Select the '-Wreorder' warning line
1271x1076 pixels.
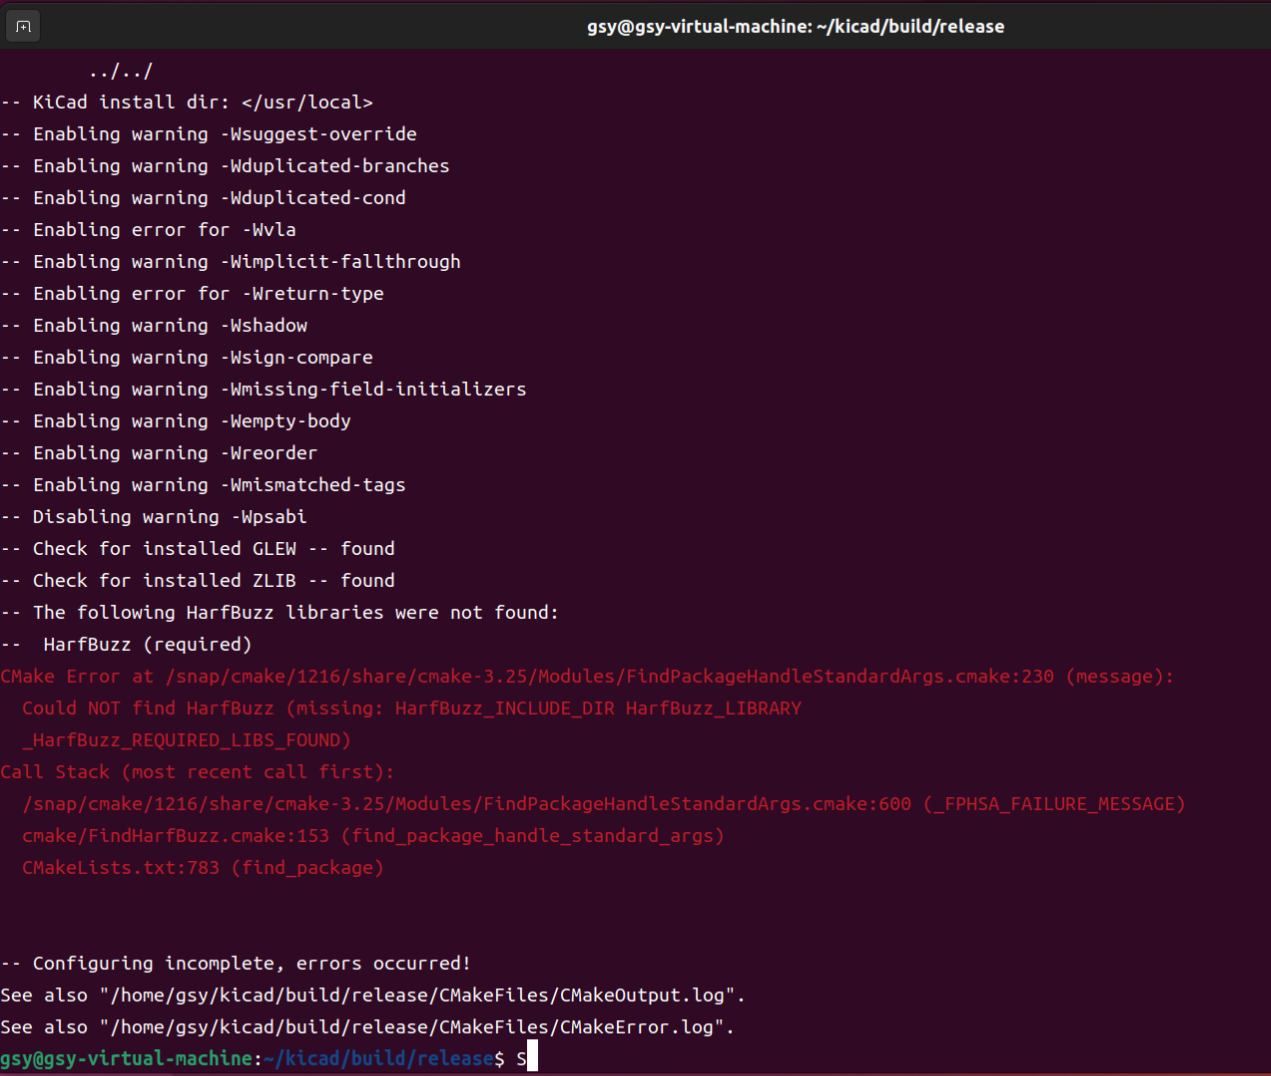click(159, 453)
